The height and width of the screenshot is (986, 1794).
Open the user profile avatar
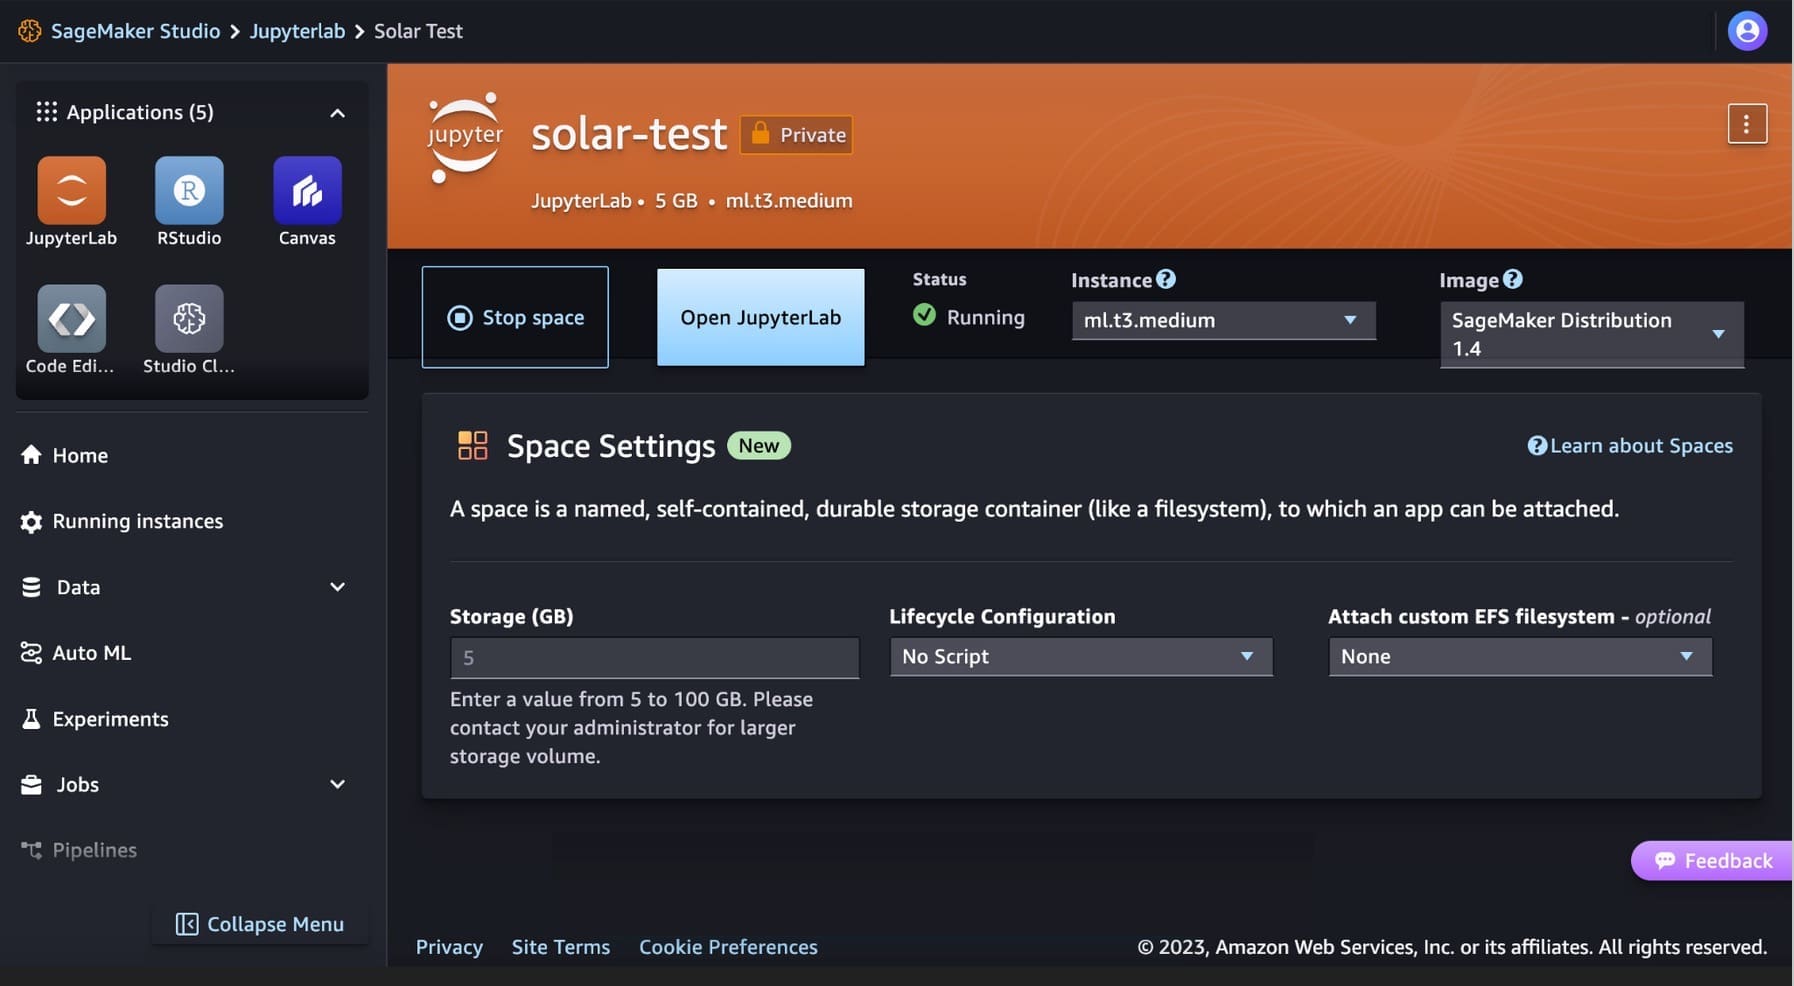[1747, 31]
